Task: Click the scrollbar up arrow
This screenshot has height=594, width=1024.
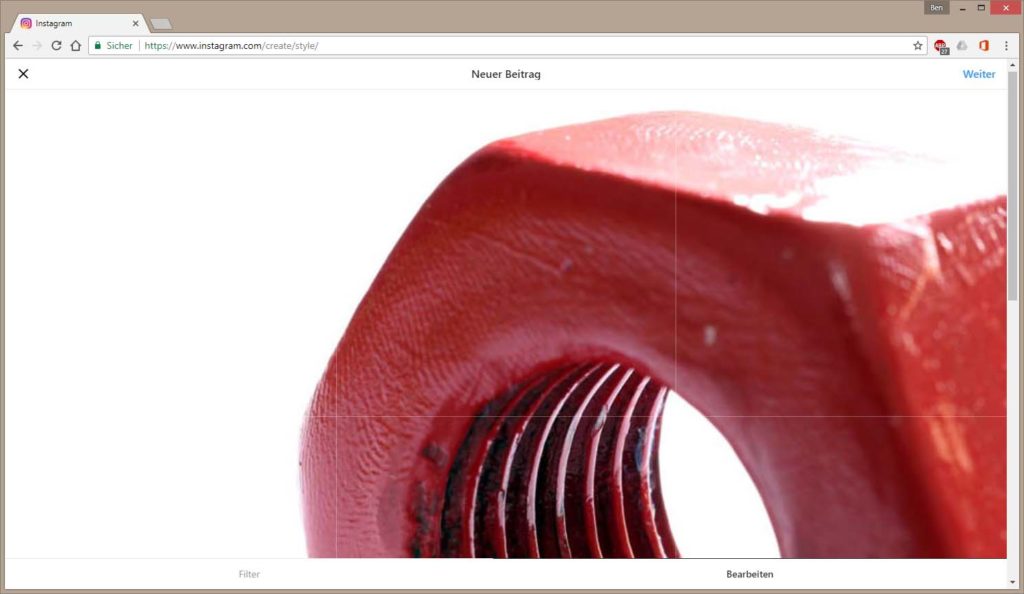Action: click(x=1012, y=65)
